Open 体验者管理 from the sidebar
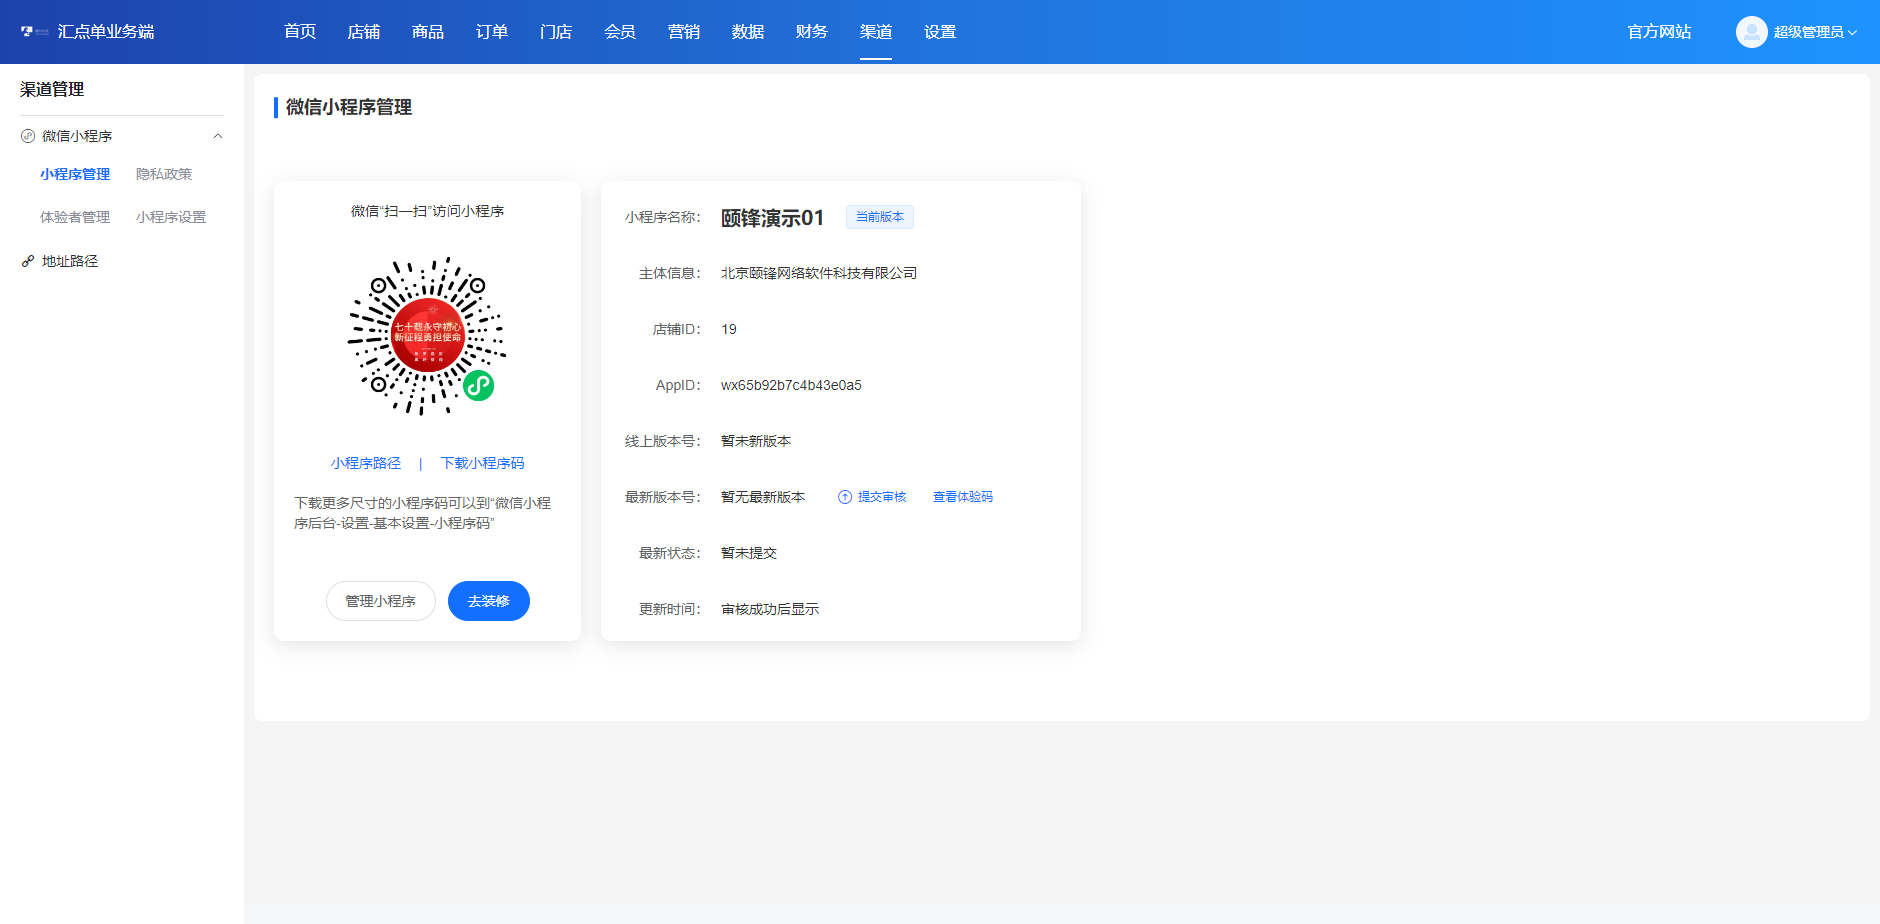Image resolution: width=1880 pixels, height=924 pixels. (x=74, y=216)
